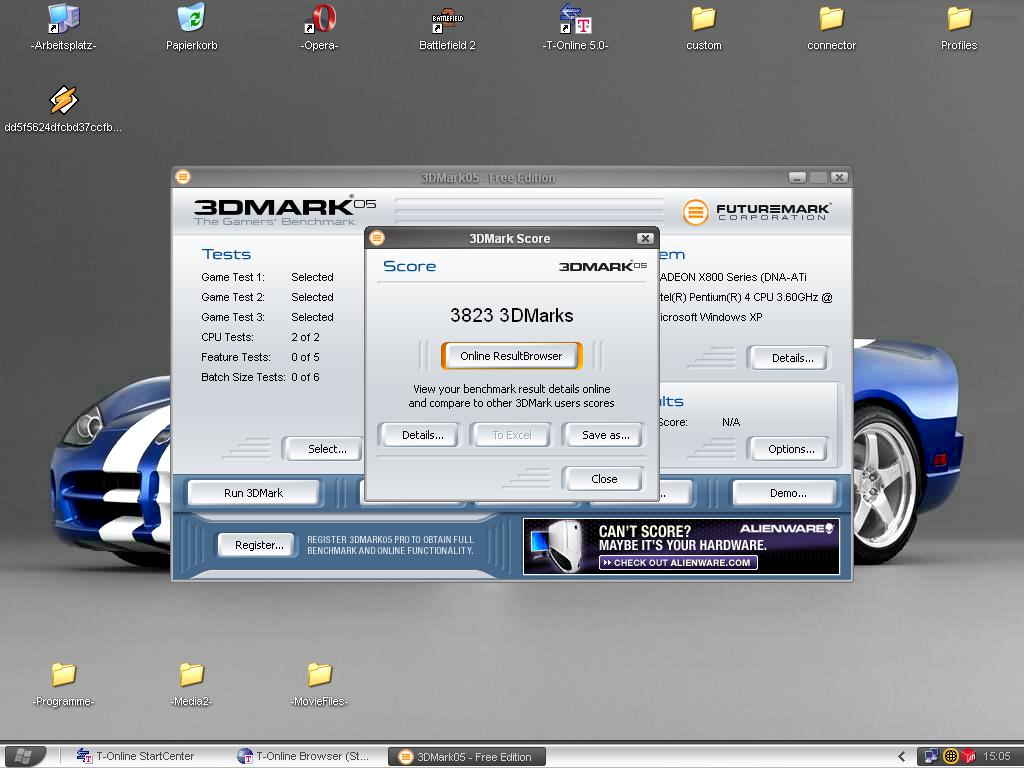
Task: Click the Game Test 2: label
Action: [232, 297]
